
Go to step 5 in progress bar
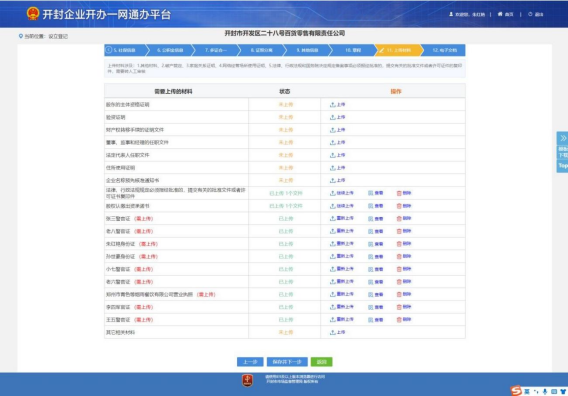125,50
